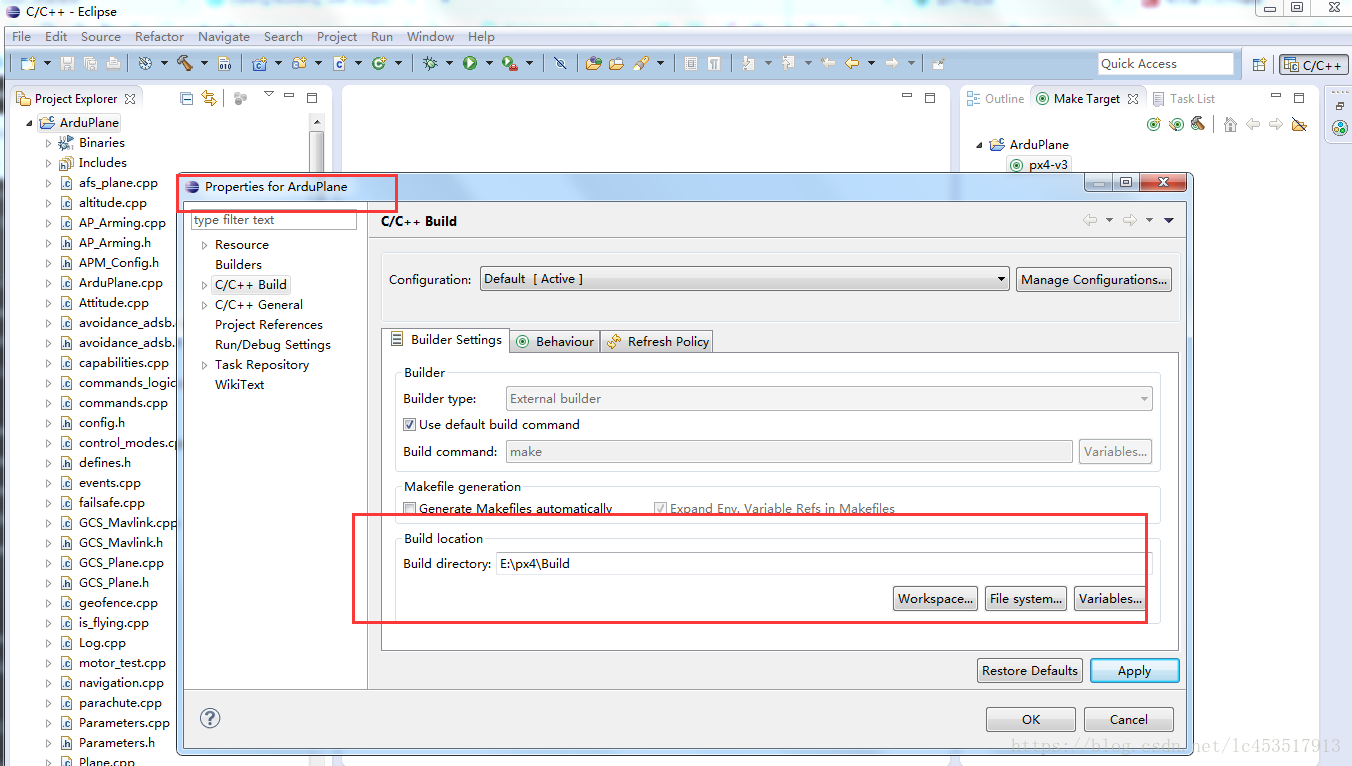Click the New wizard toolbar icon

click(27, 63)
